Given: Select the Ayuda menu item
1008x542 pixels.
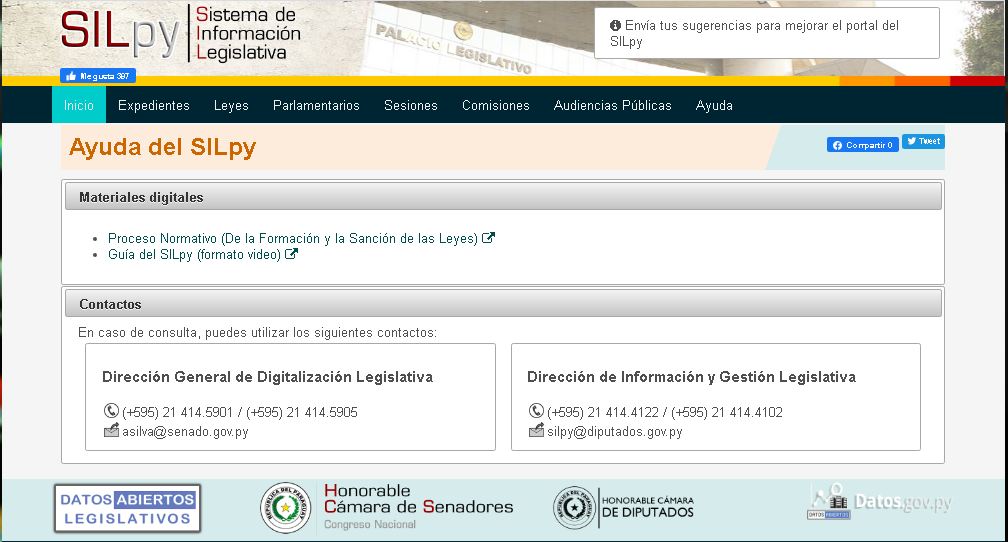Looking at the screenshot, I should (714, 105).
